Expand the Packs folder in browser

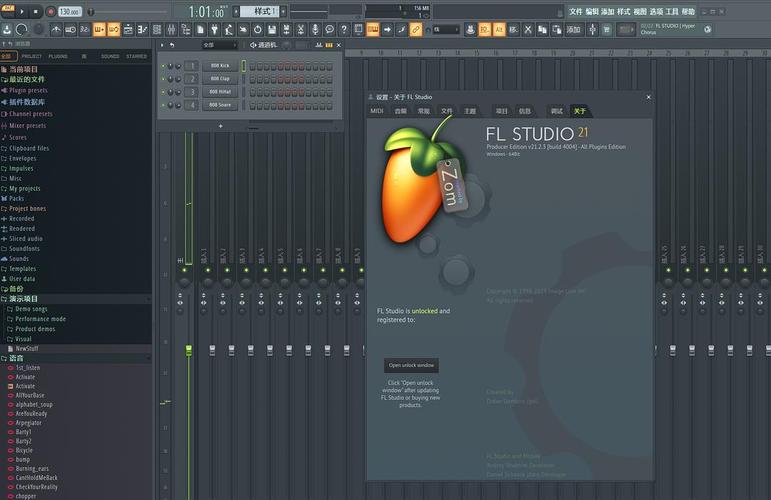[x=16, y=198]
